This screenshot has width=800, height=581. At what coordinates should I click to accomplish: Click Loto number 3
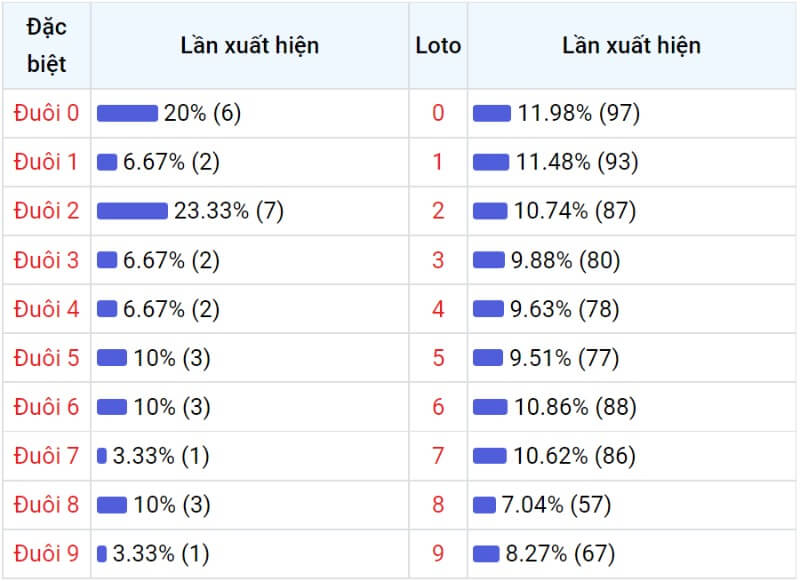438,260
